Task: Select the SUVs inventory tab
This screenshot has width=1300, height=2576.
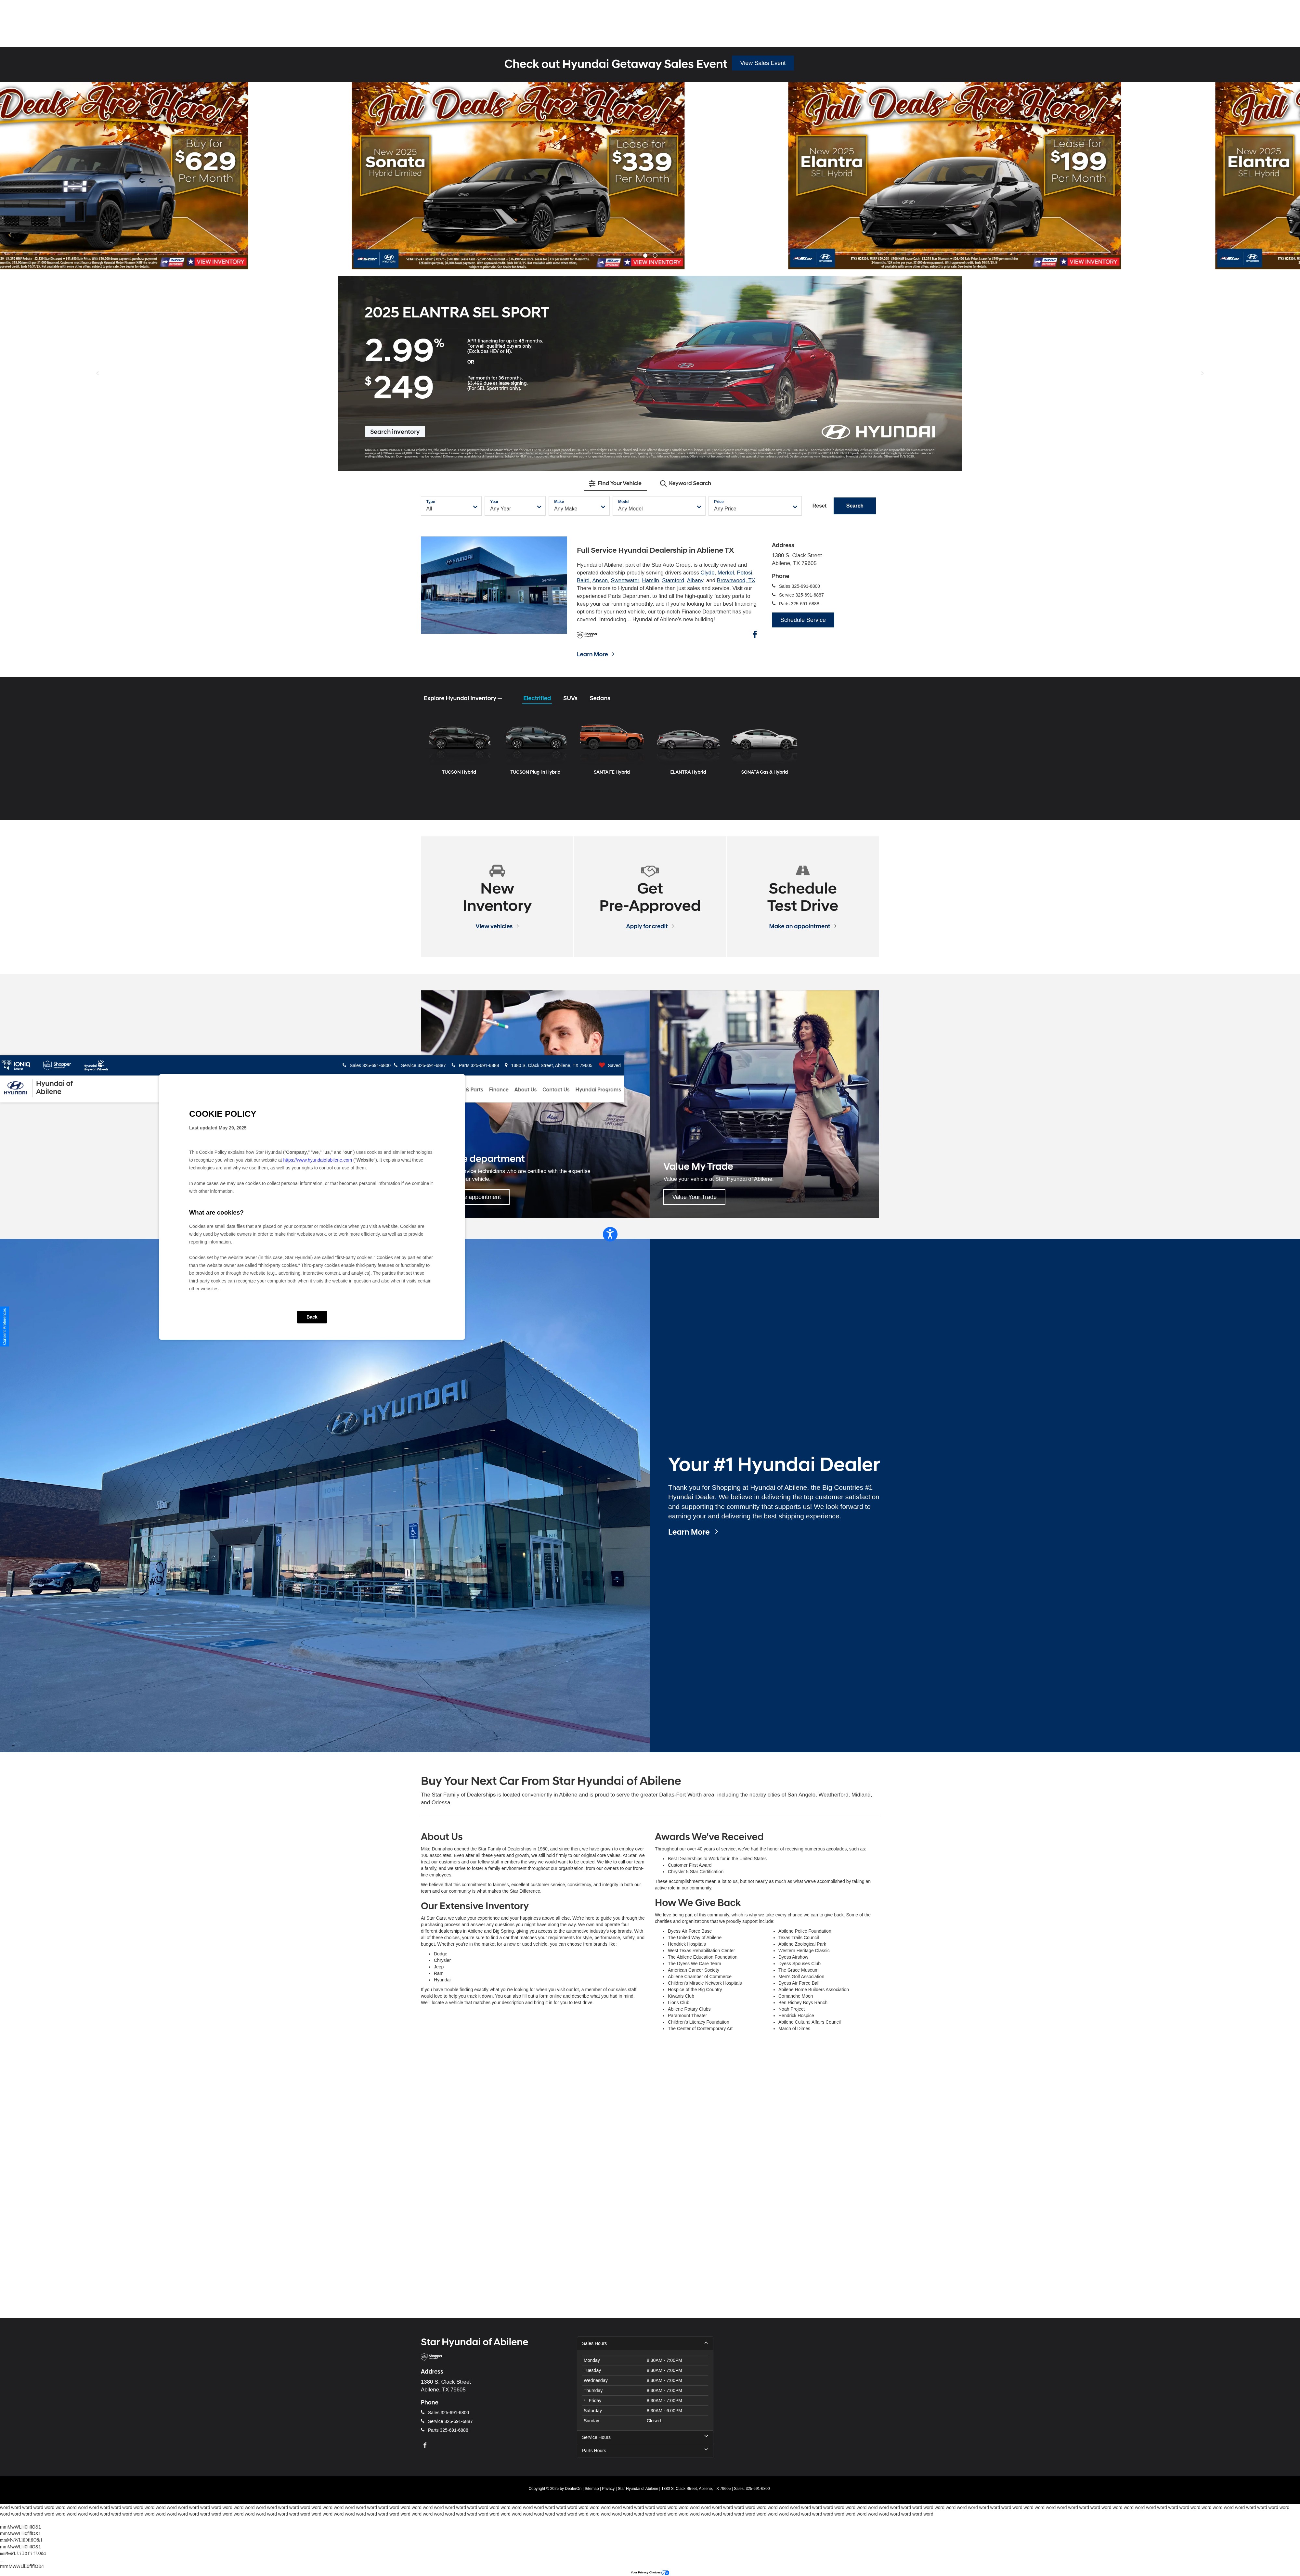Action: (x=570, y=698)
